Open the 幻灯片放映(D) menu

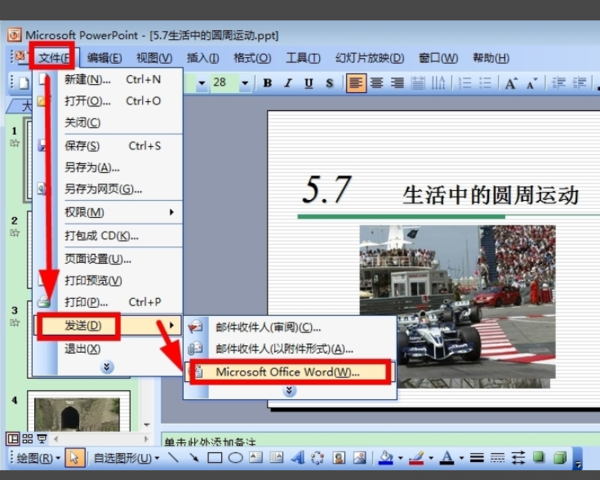pyautogui.click(x=370, y=58)
